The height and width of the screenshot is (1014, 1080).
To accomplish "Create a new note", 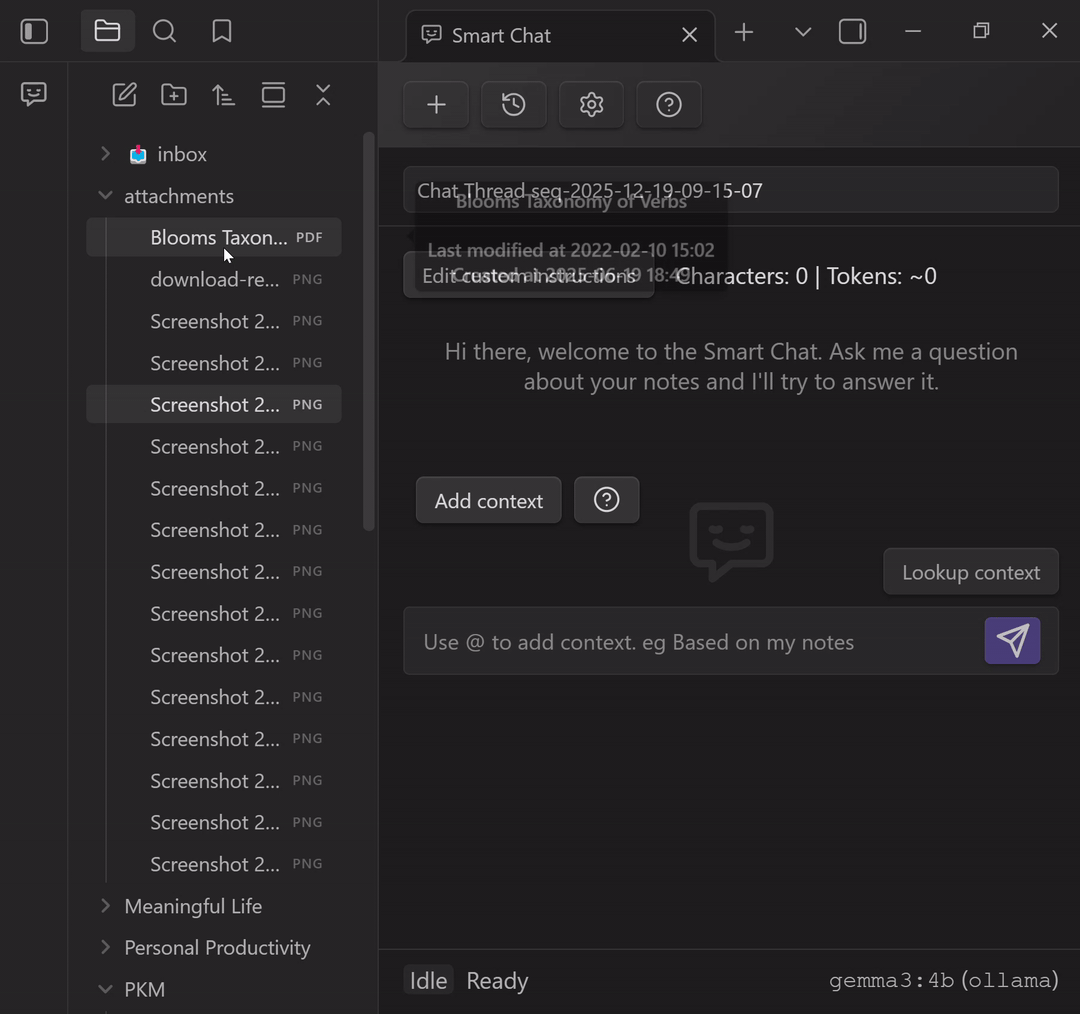I will tap(124, 95).
